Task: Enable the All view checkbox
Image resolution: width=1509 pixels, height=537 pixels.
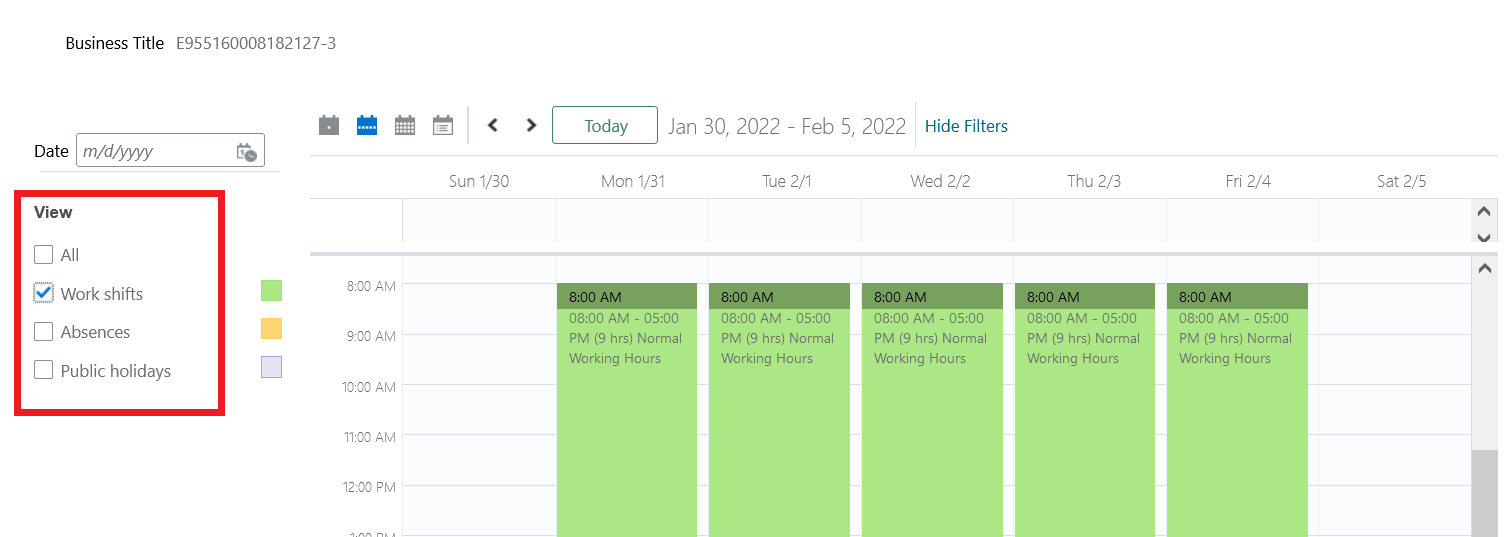Action: pos(43,254)
